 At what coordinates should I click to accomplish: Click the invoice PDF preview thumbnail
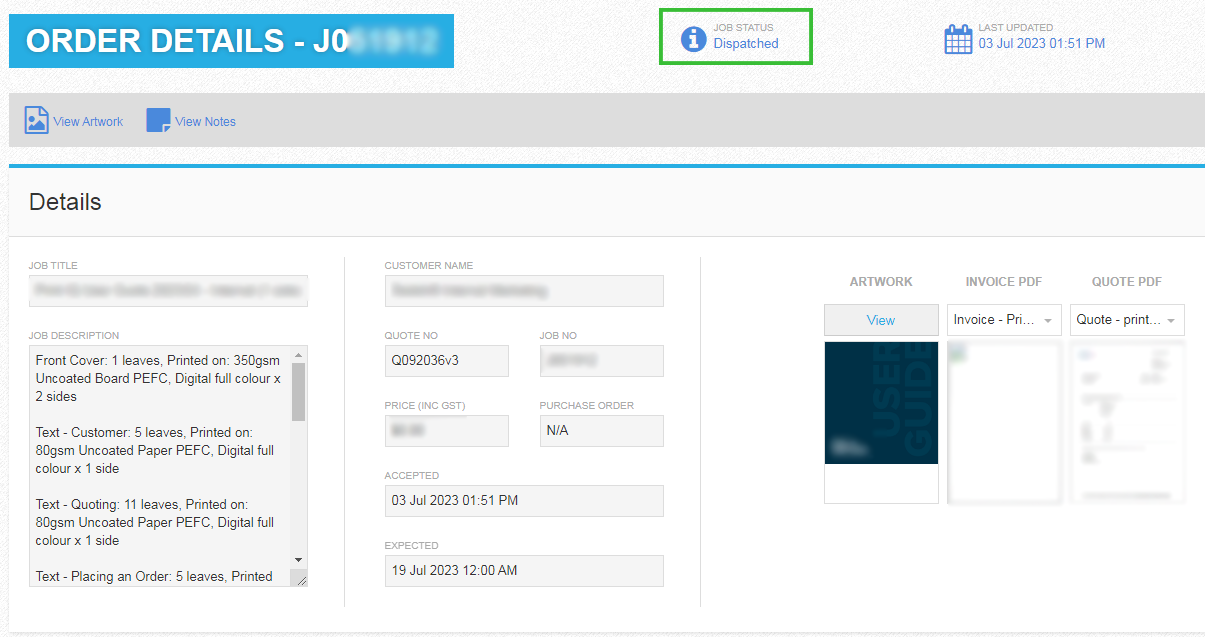(1003, 420)
